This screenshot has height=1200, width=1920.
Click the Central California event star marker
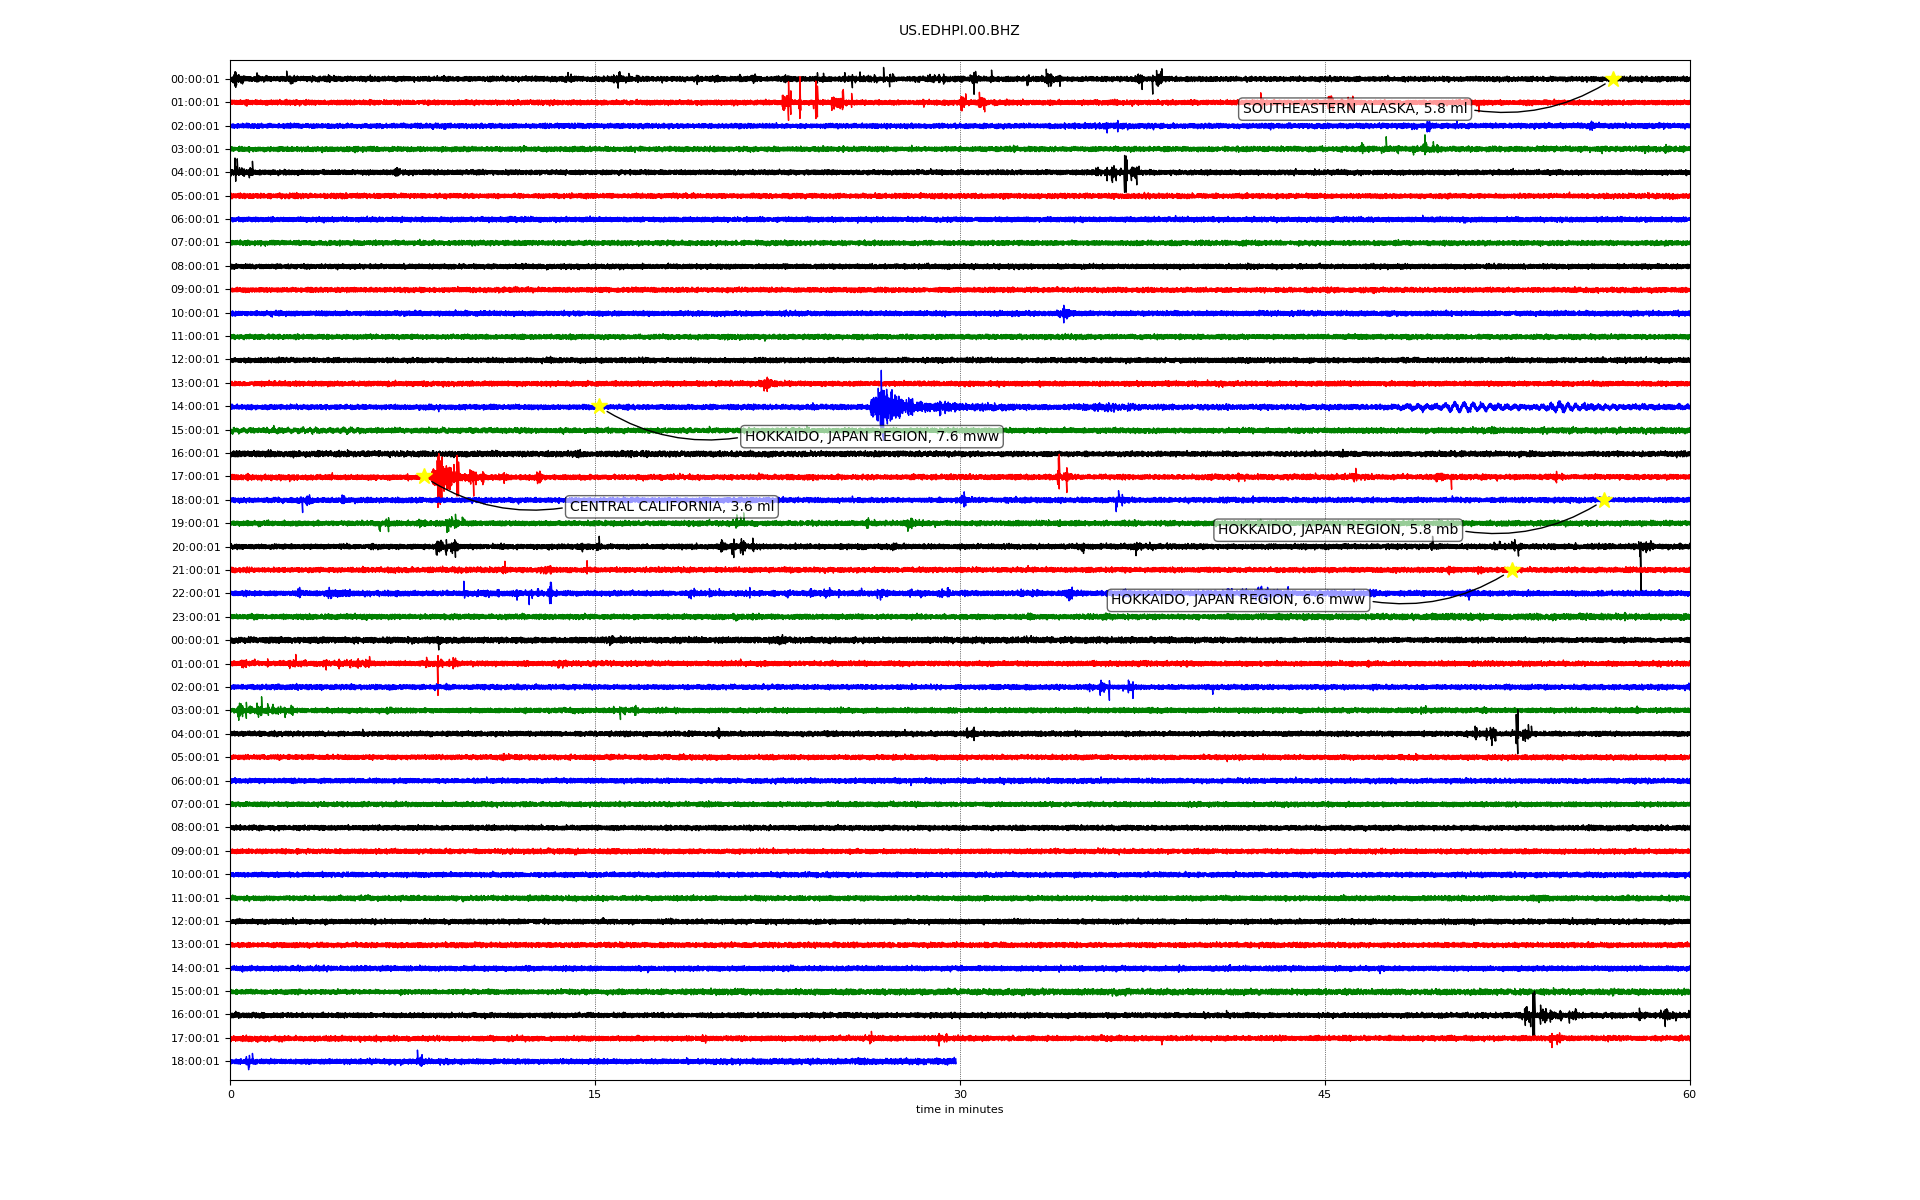[424, 476]
